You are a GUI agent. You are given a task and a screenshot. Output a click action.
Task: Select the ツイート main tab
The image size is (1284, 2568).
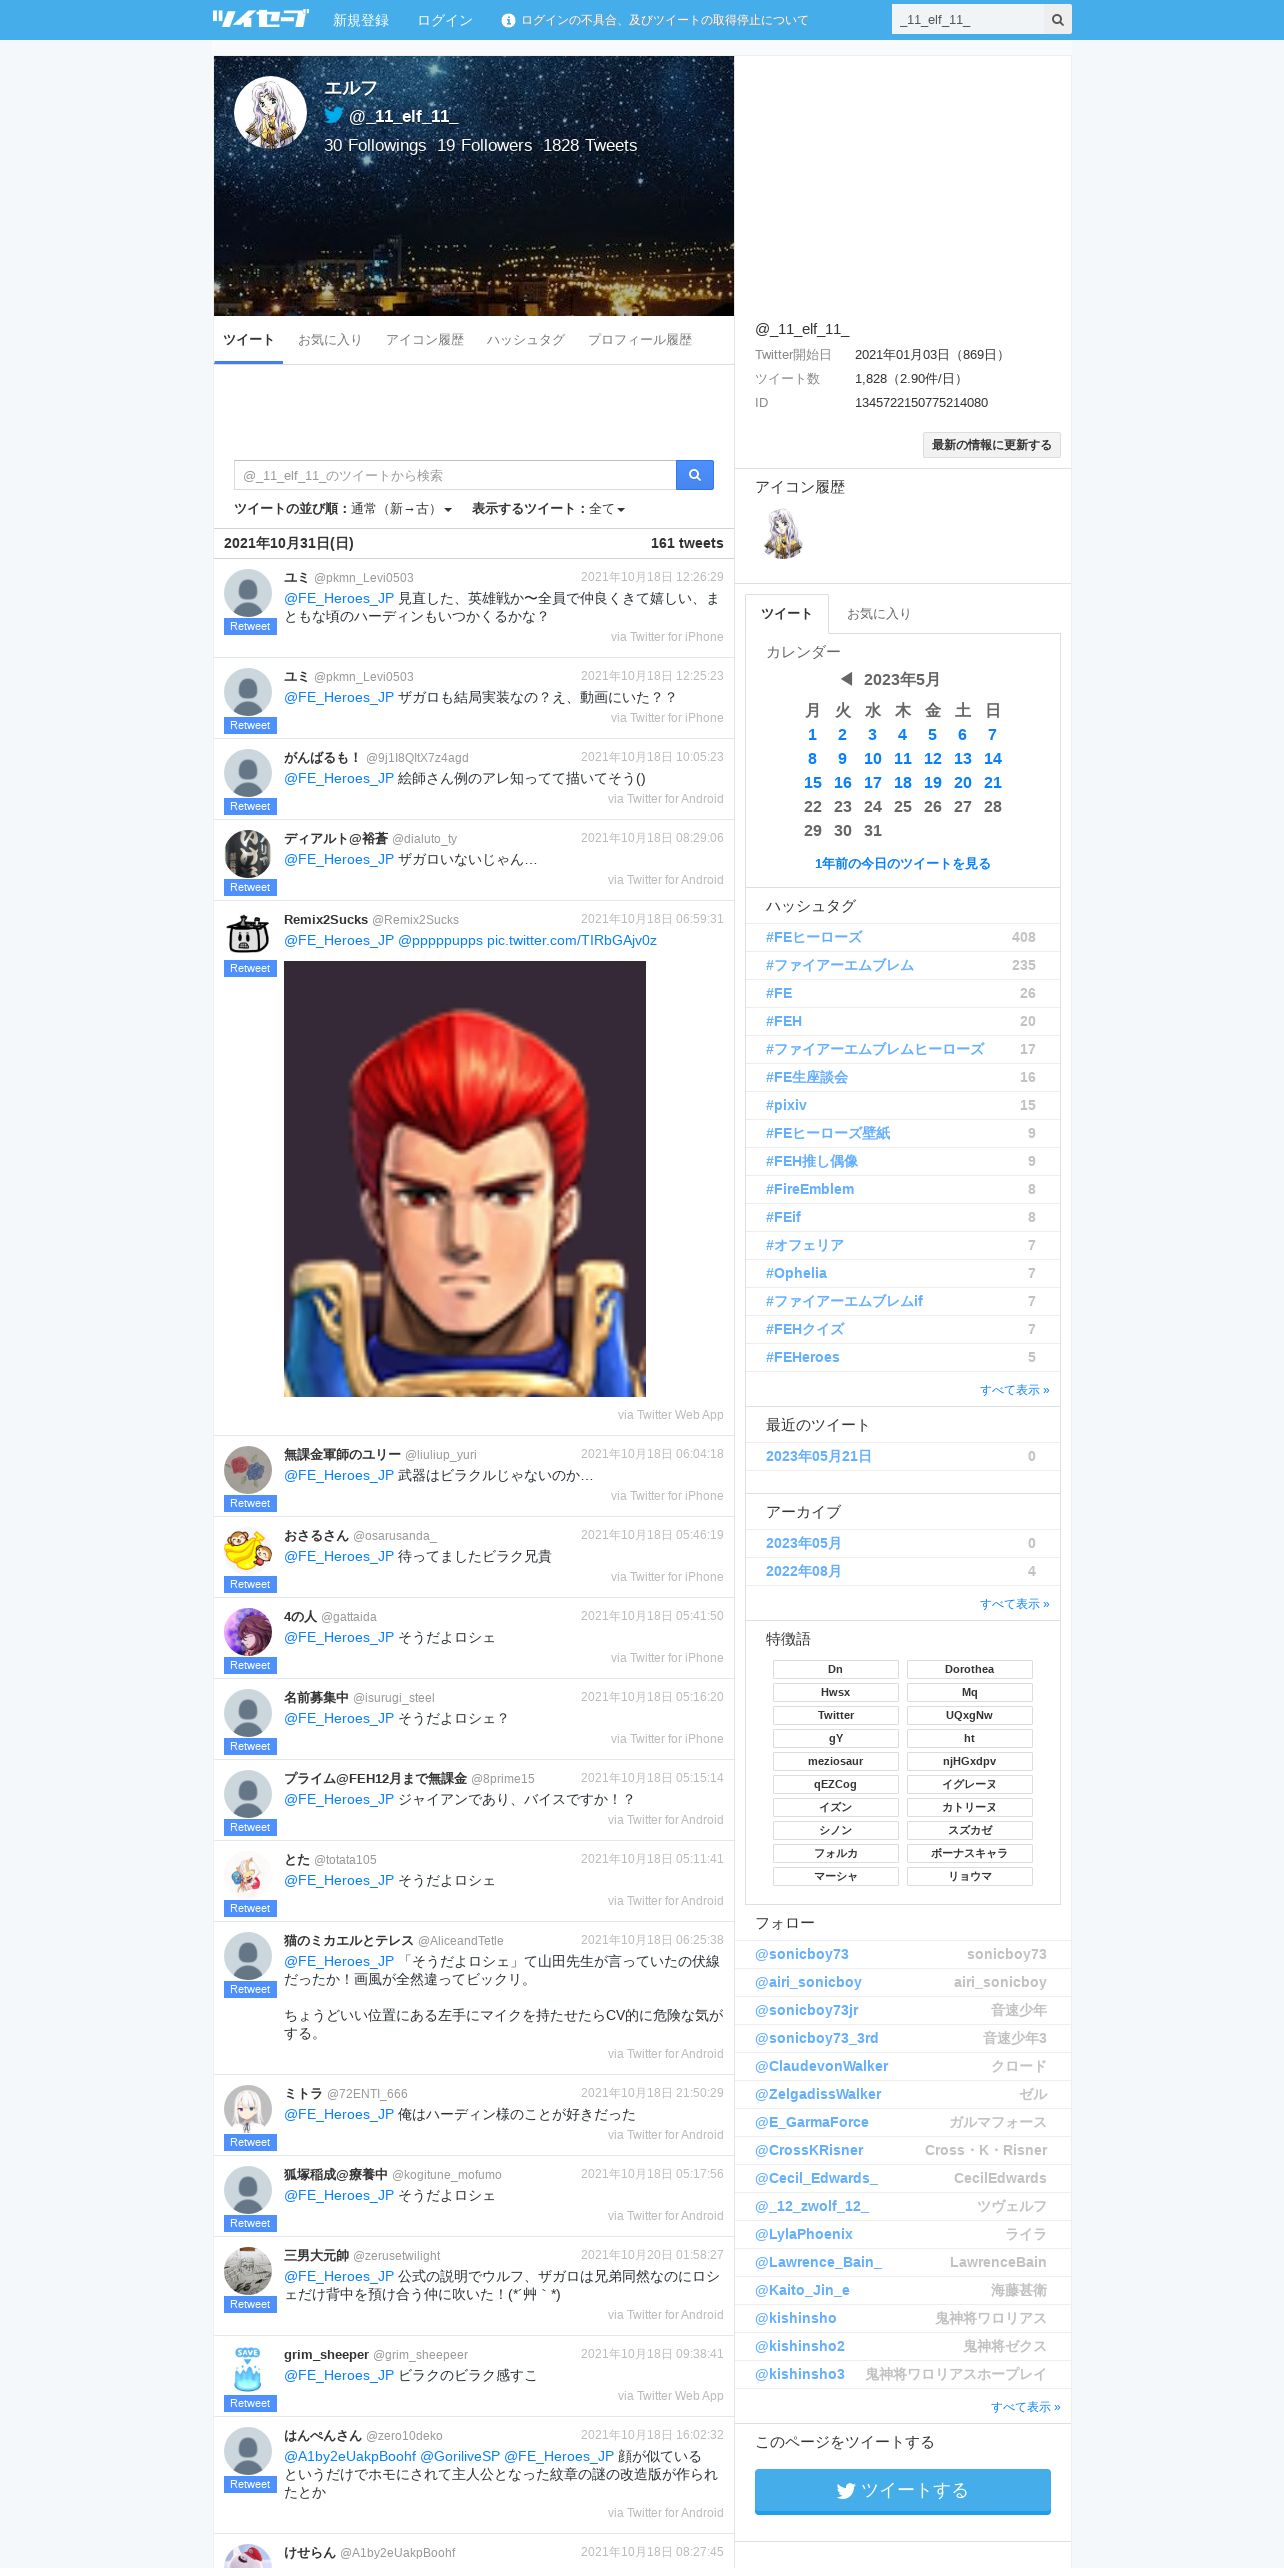(248, 340)
